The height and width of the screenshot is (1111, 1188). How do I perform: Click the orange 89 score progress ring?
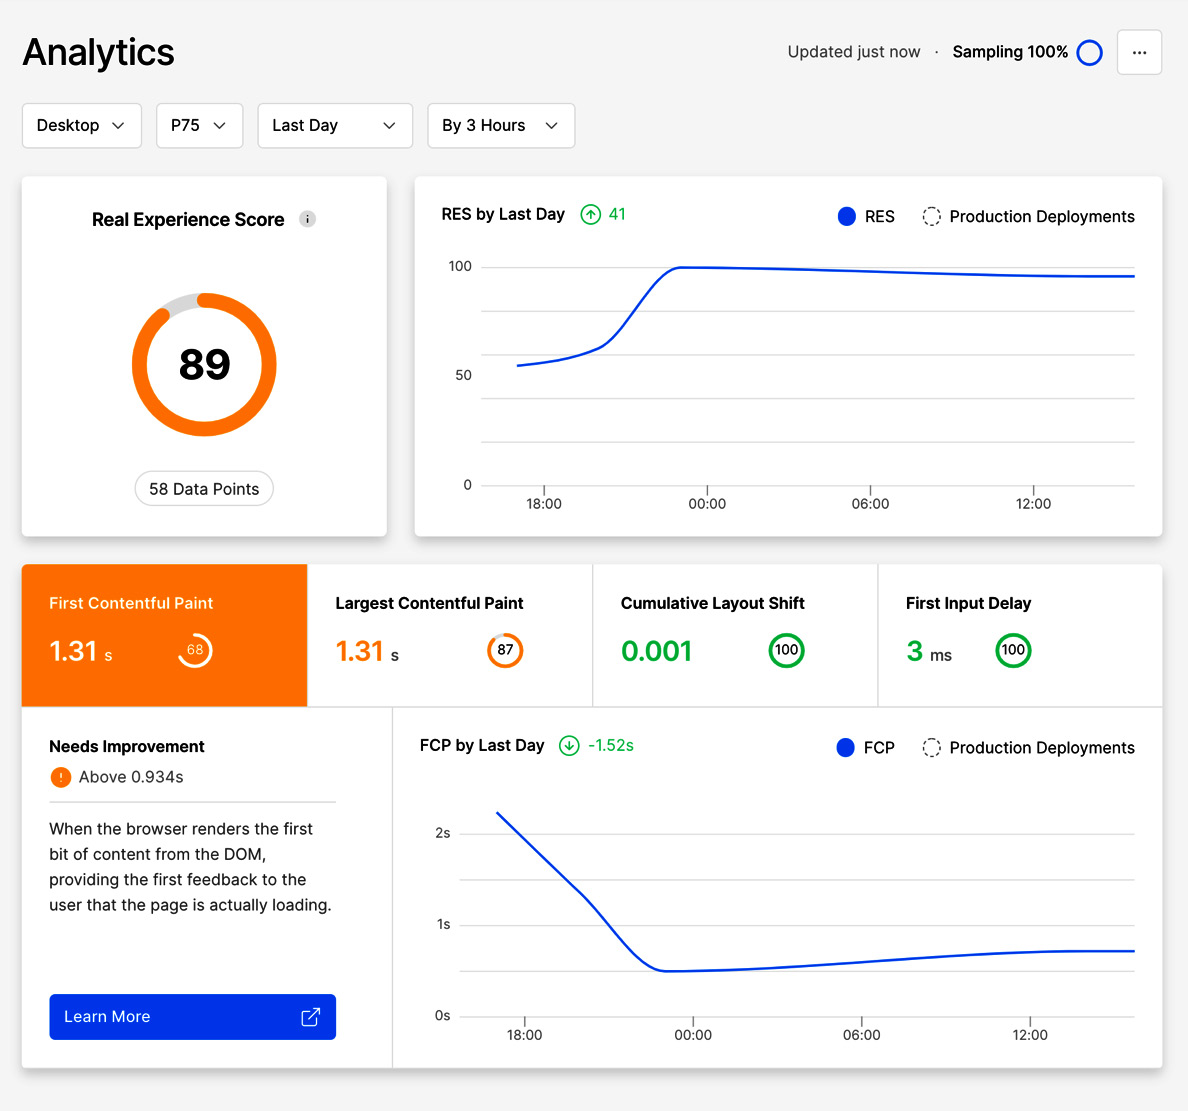pos(204,364)
